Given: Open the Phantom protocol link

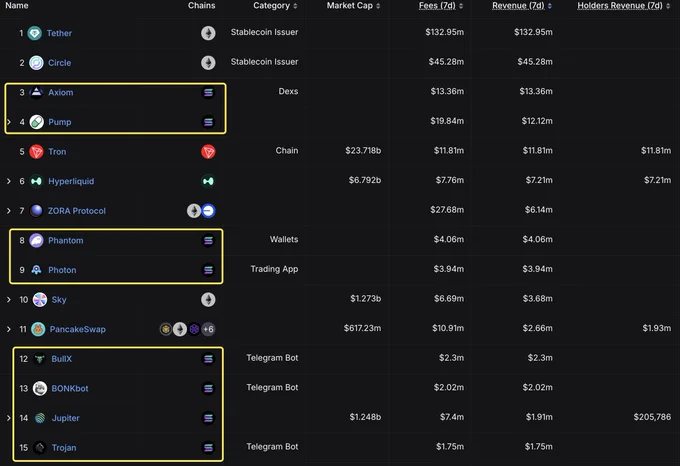Looking at the screenshot, I should point(65,240).
